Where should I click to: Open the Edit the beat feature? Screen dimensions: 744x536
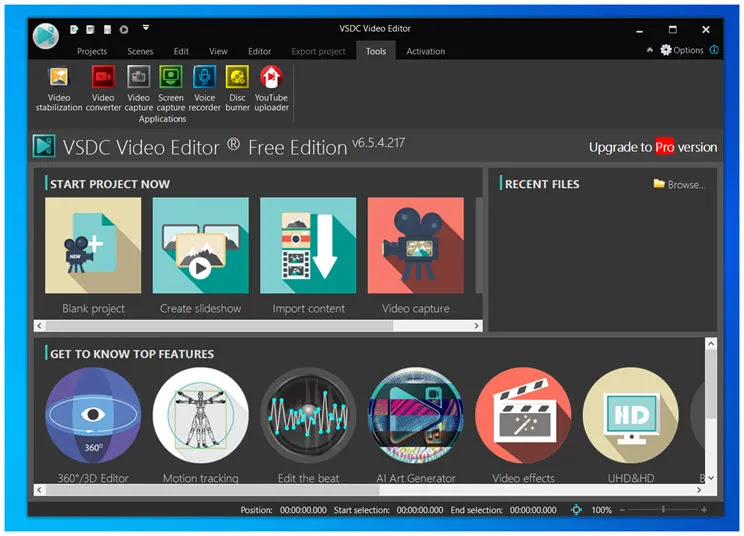pyautogui.click(x=308, y=425)
